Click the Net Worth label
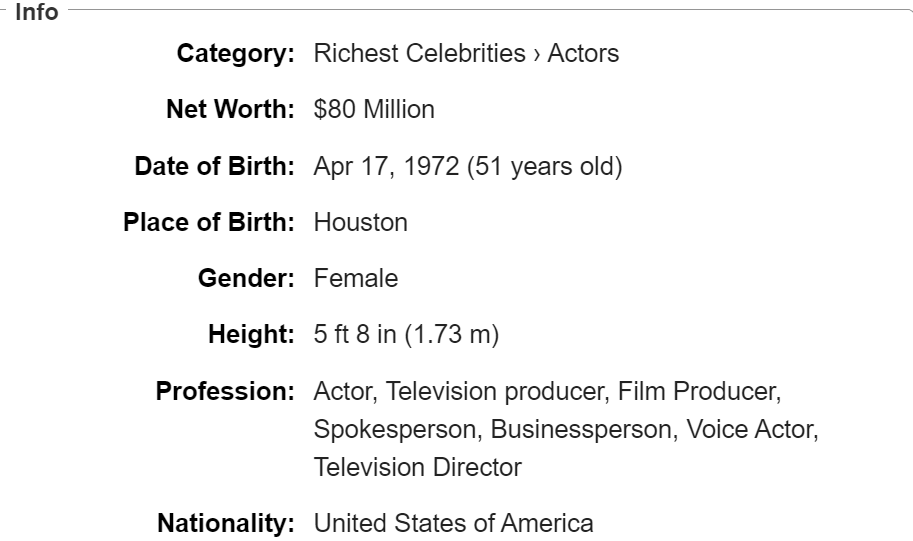913x541 pixels. 230,109
